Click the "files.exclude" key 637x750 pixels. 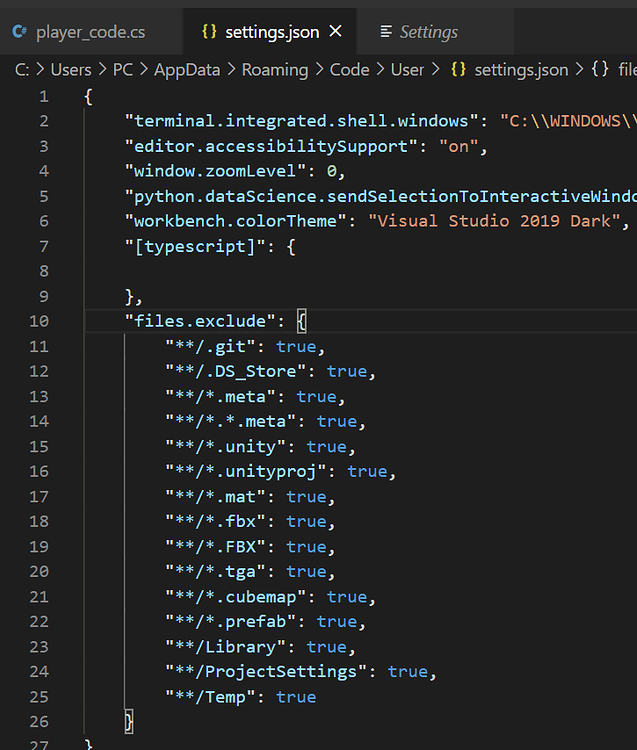(x=200, y=321)
